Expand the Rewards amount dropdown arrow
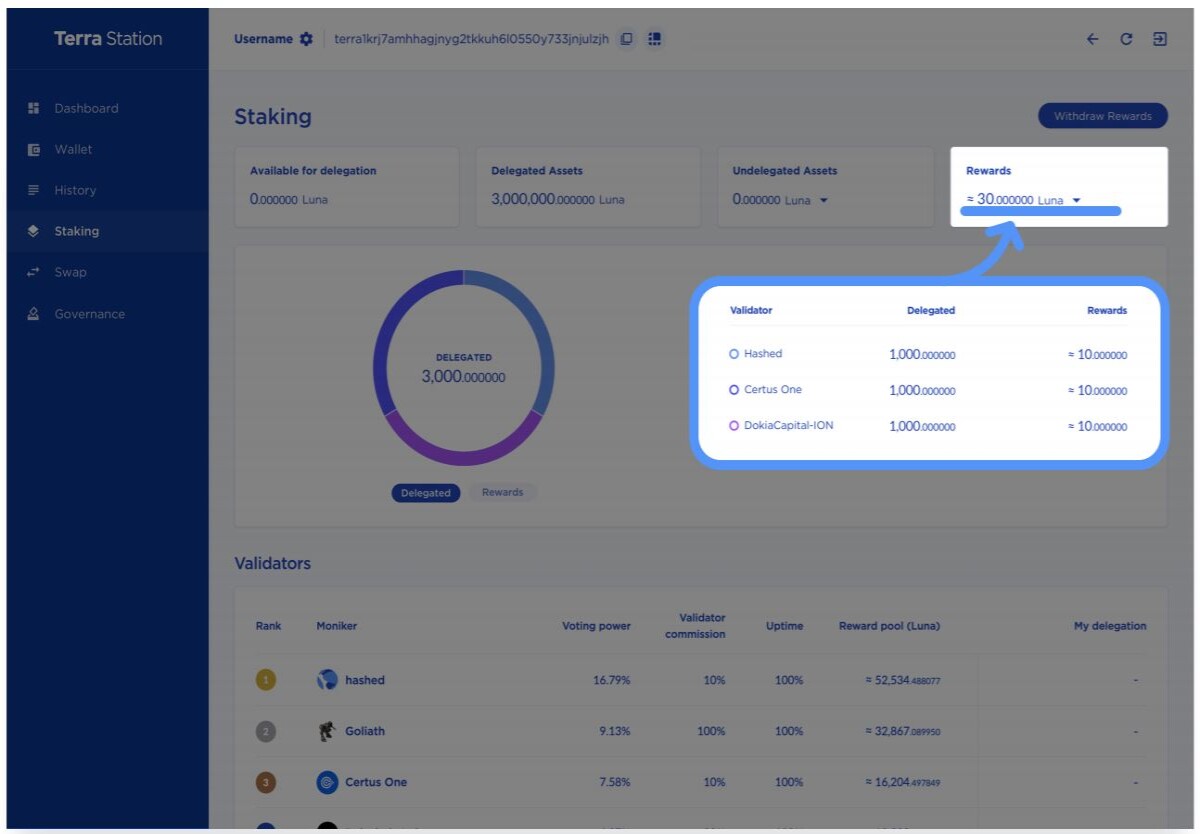1200x834 pixels. click(1077, 201)
